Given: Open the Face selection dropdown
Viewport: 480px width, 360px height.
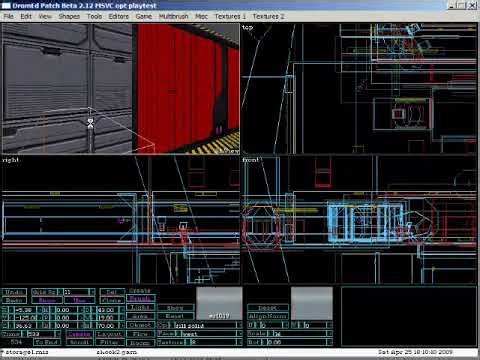Looking at the screenshot, I should pos(200,333).
